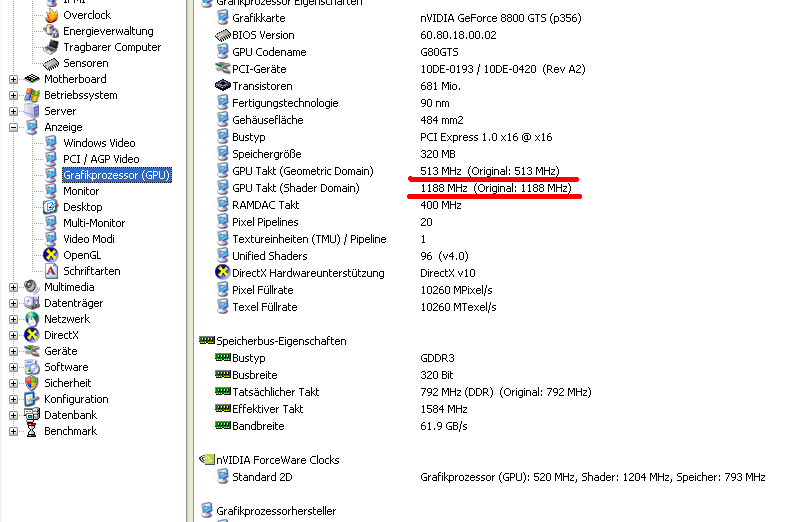Click the BIOS Version chip icon

click(222, 35)
